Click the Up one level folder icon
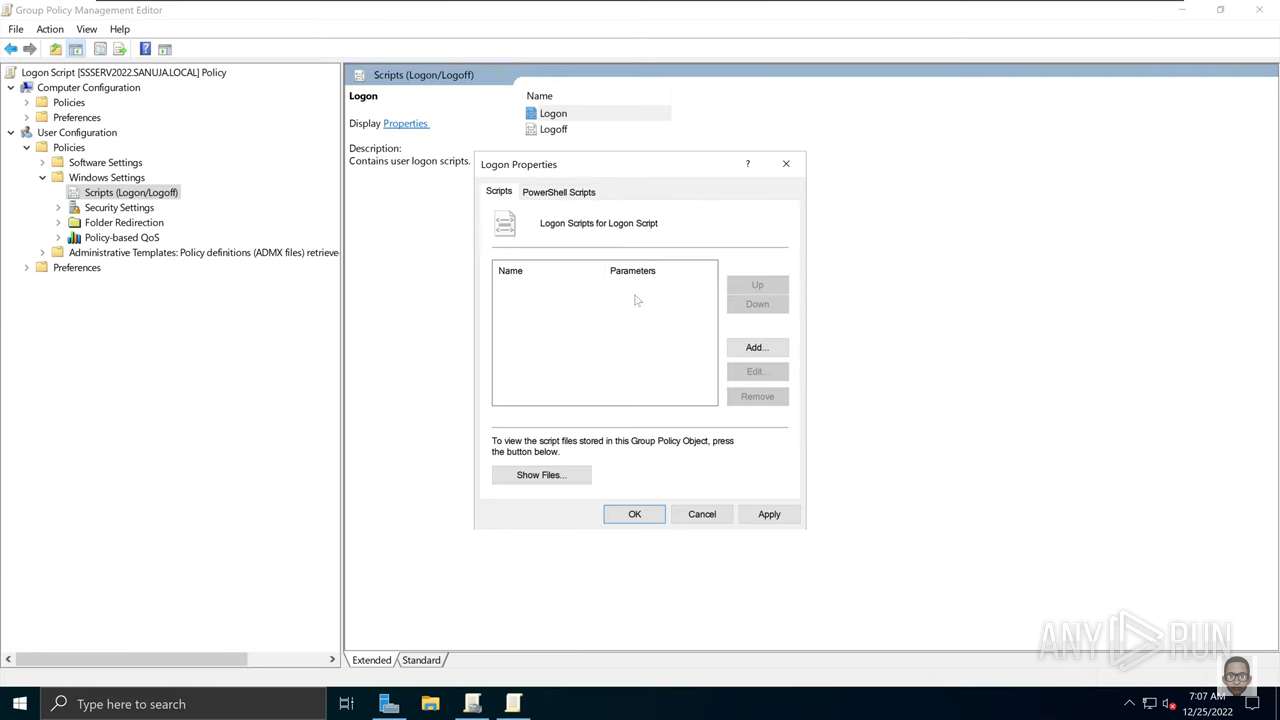 pyautogui.click(x=56, y=49)
